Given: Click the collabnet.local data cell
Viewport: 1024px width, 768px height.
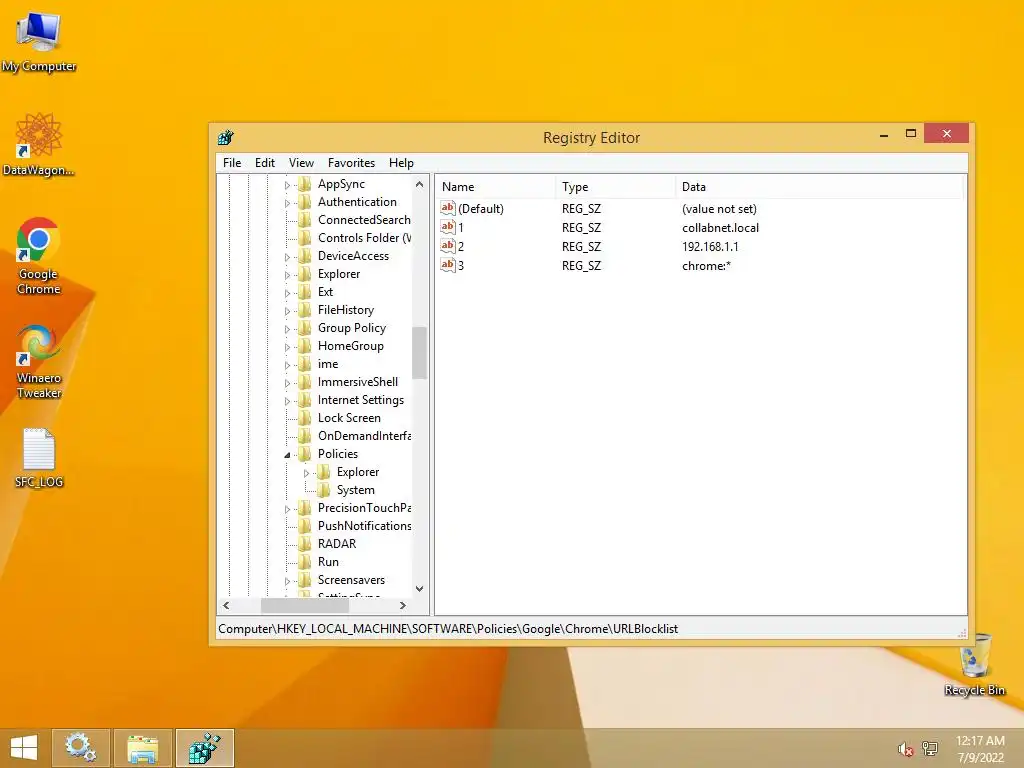Looking at the screenshot, I should pos(720,228).
